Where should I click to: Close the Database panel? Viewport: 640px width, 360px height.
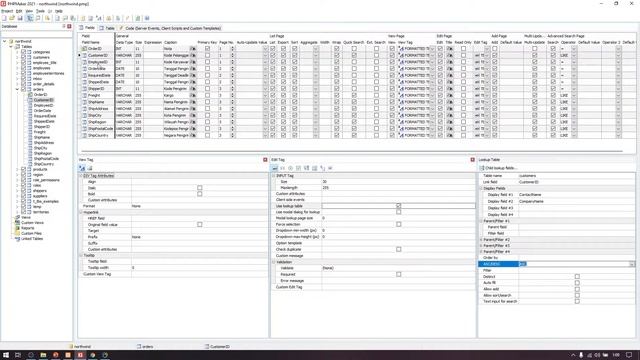(x=69, y=26)
